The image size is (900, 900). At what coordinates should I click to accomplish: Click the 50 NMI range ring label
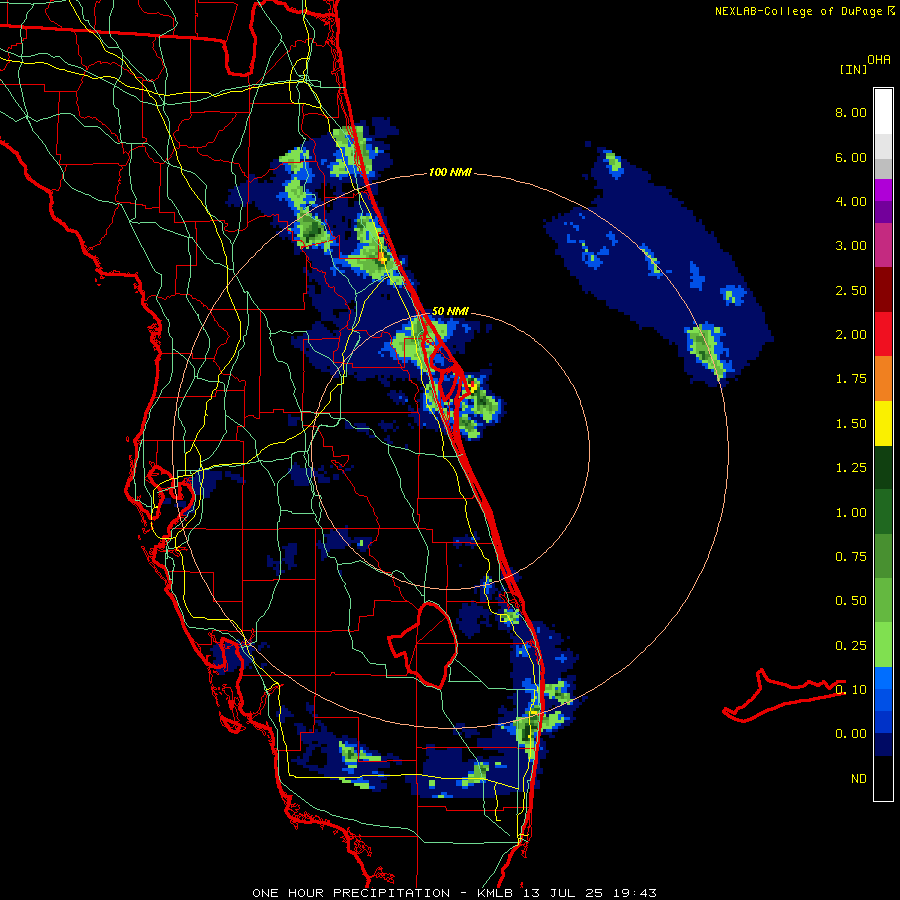450,311
